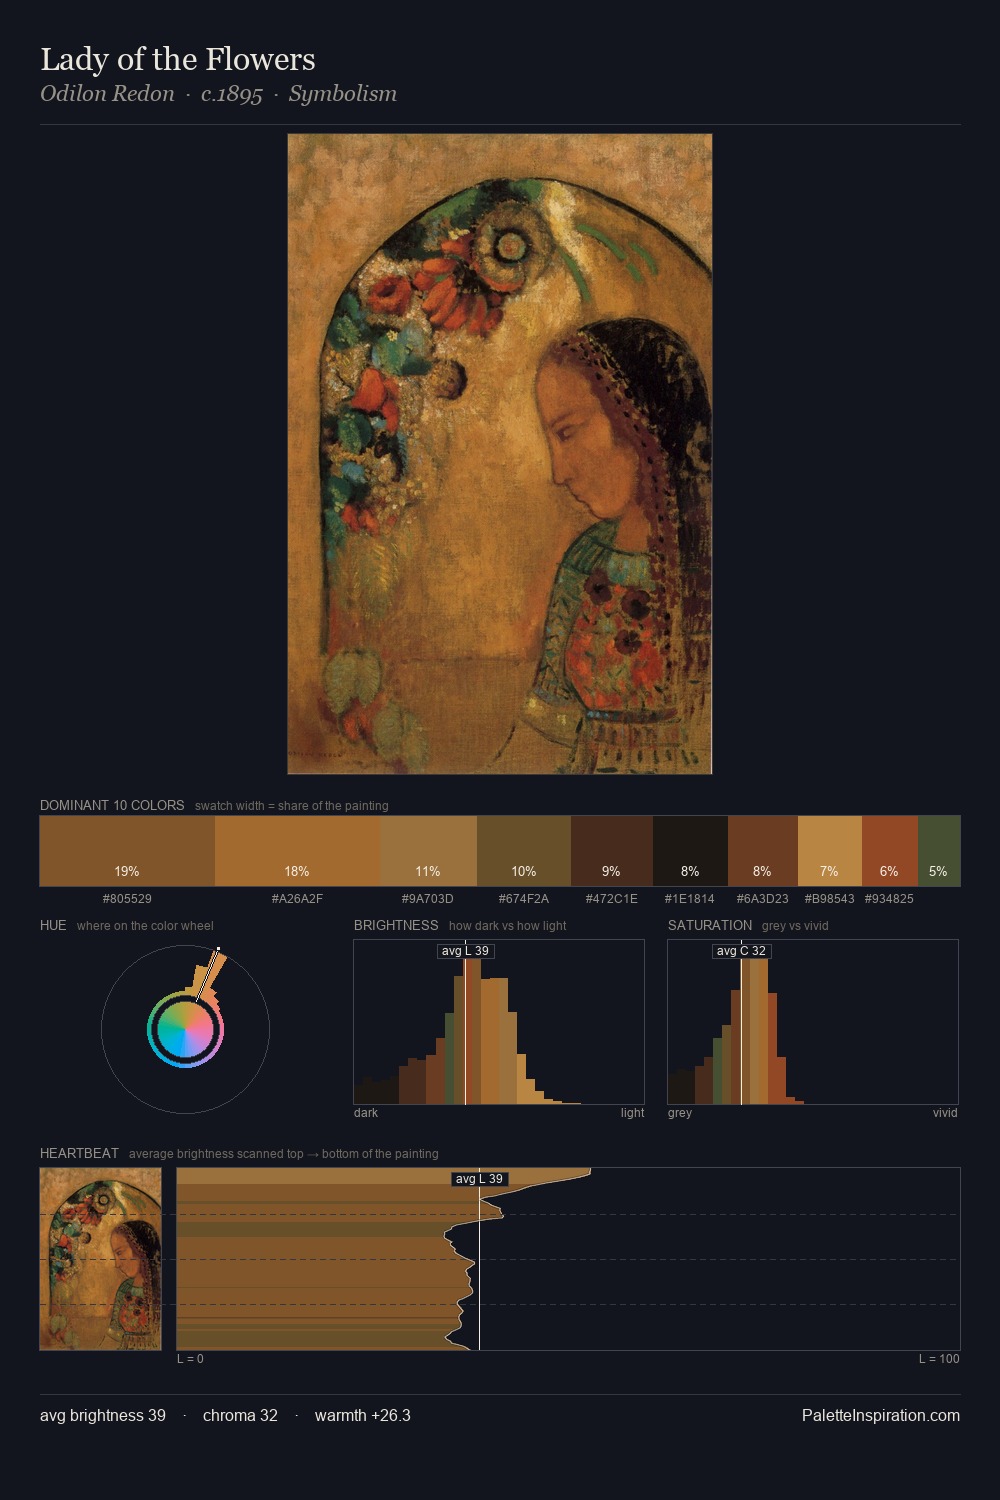Screen dimensions: 1000x1500
Task: Click the hue color wheel
Action: point(185,1029)
